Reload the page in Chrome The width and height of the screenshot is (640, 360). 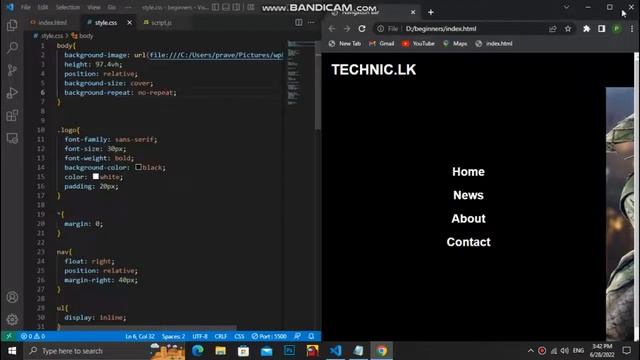[362, 29]
